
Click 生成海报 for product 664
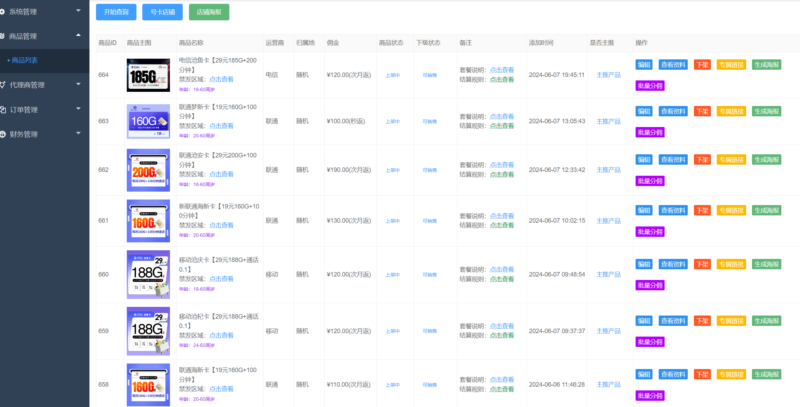[766, 65]
